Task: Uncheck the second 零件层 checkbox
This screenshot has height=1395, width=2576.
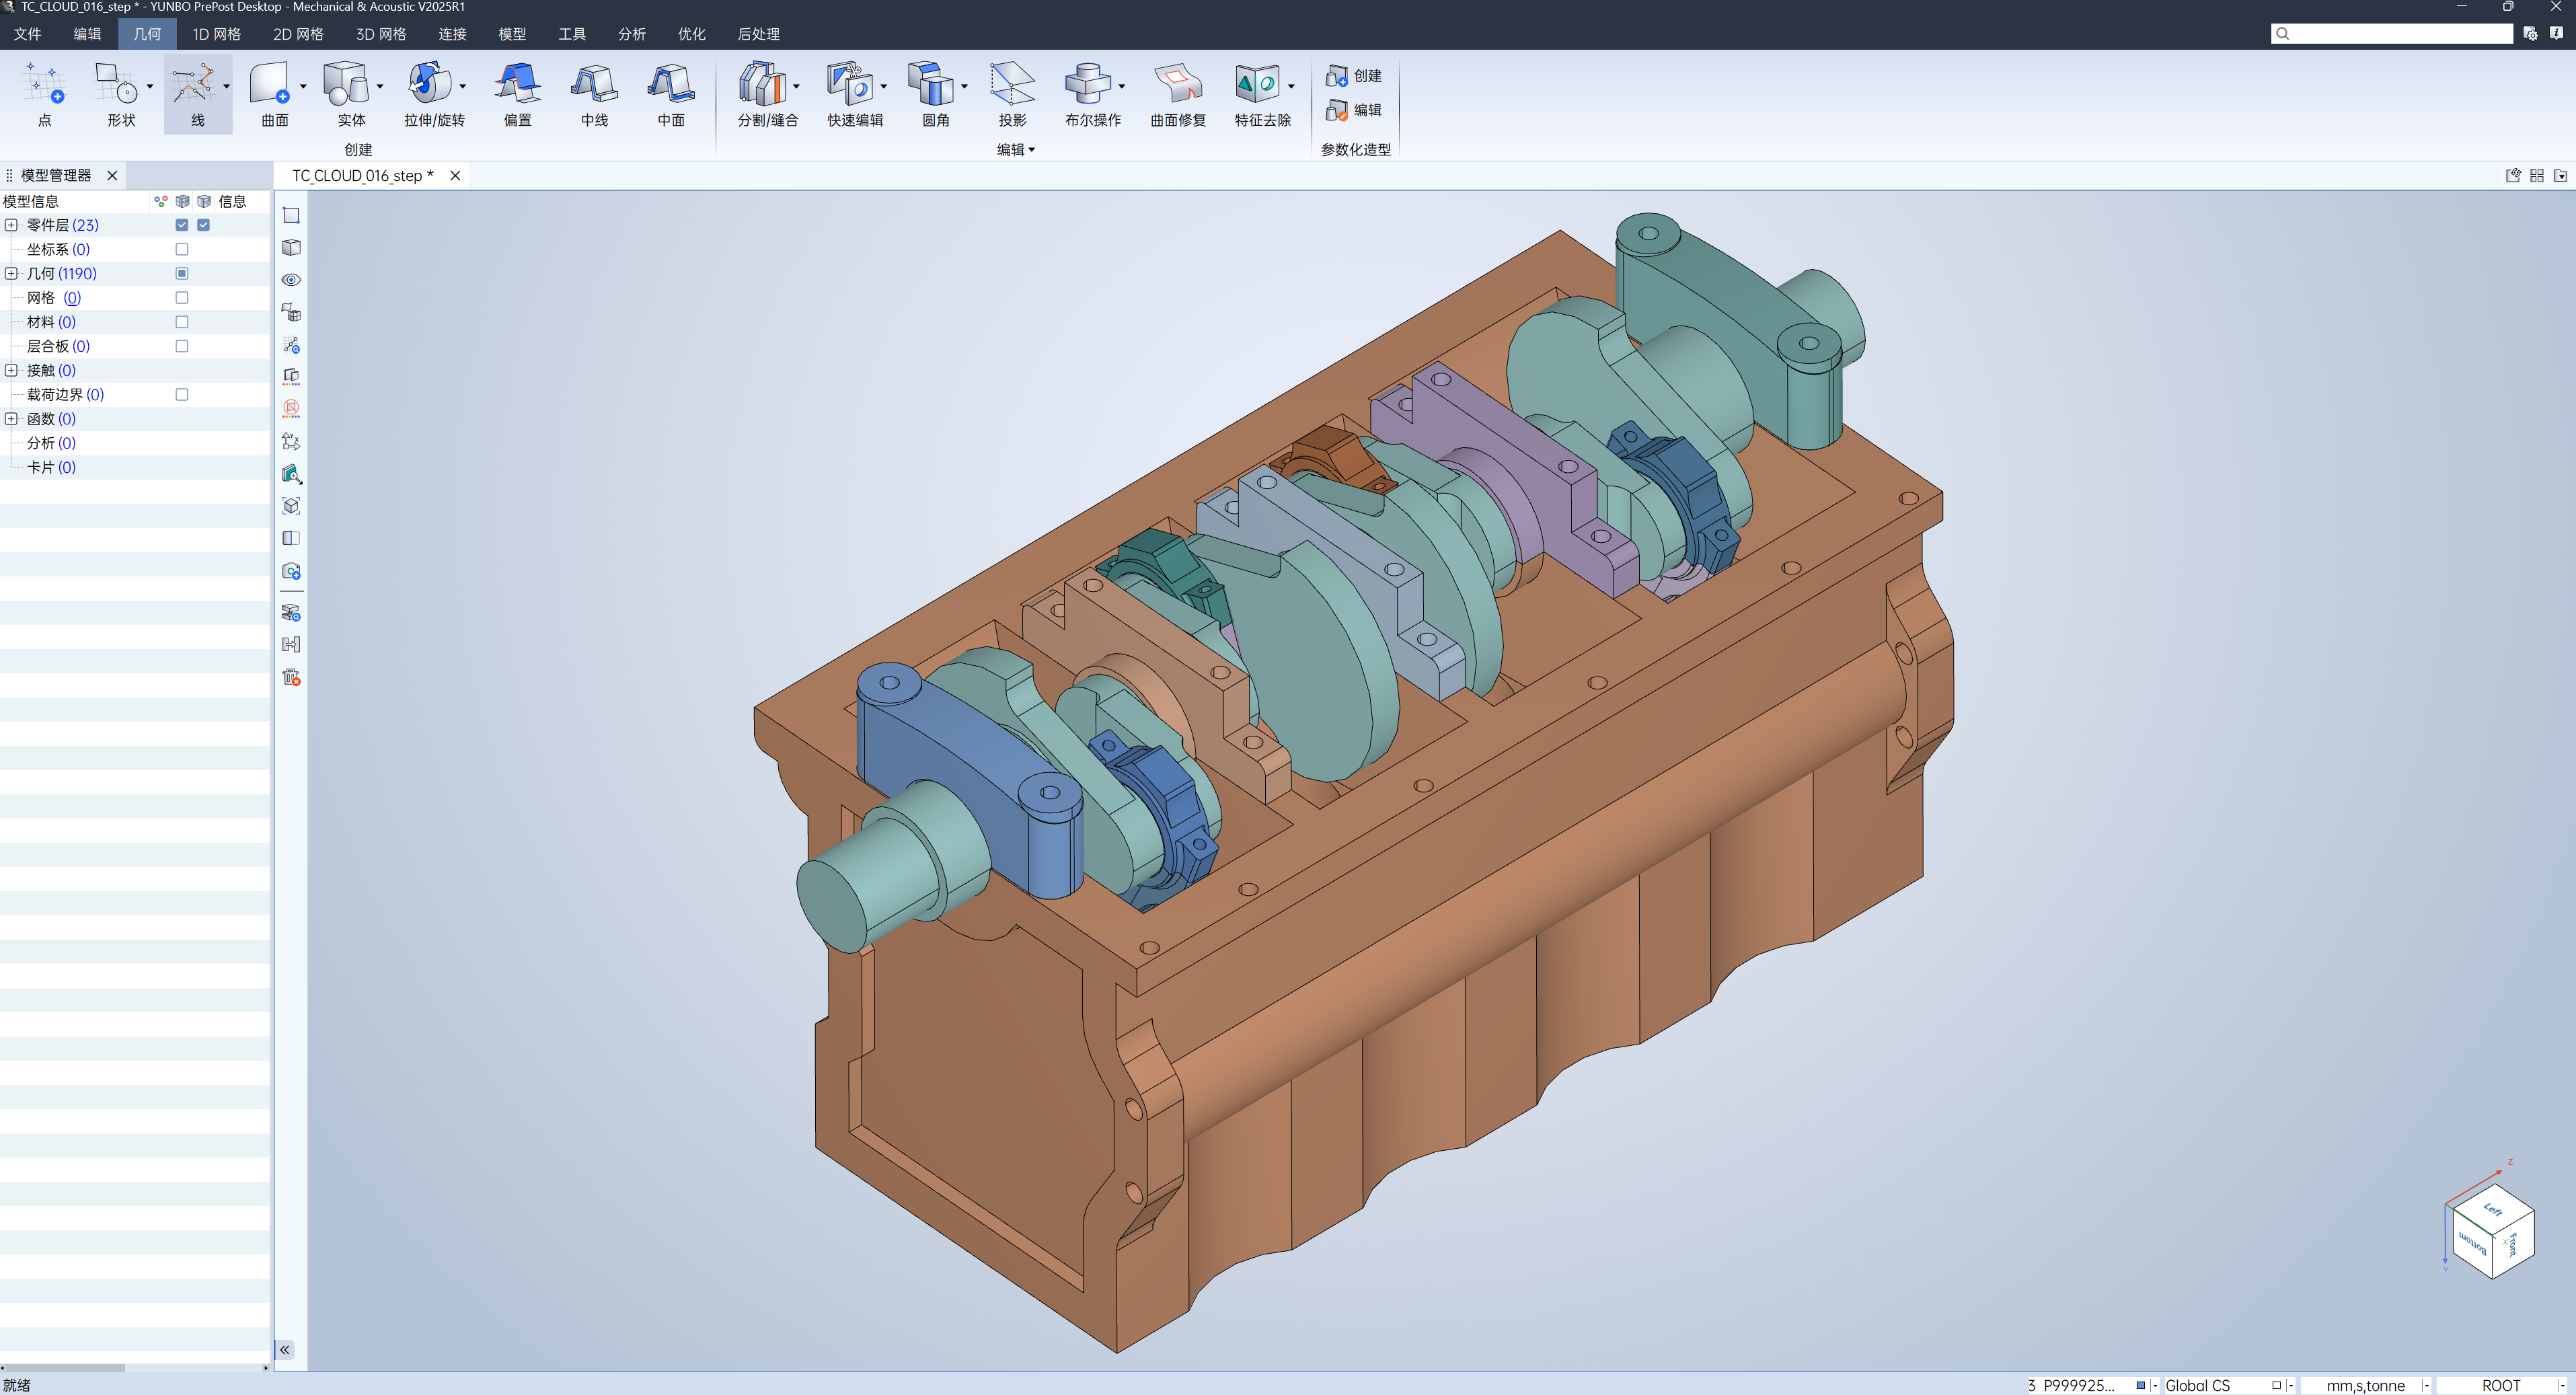Action: pos(203,225)
